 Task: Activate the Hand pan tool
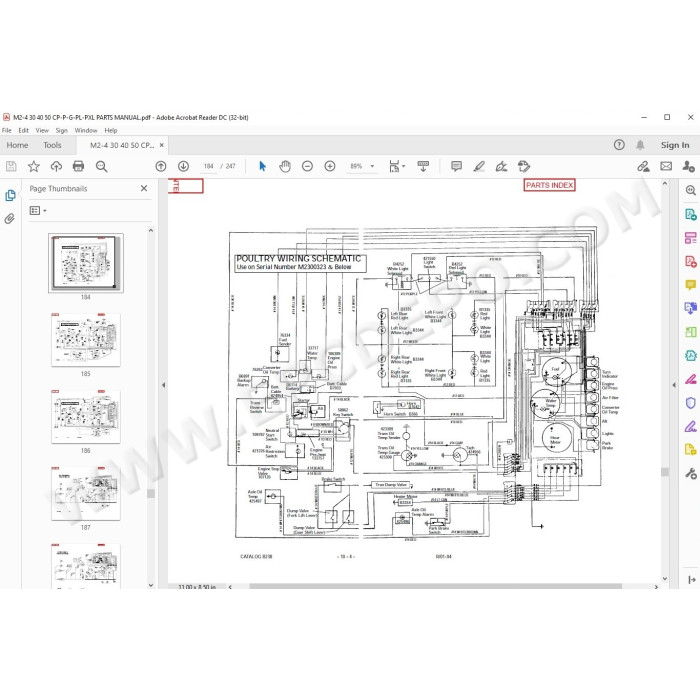click(285, 167)
